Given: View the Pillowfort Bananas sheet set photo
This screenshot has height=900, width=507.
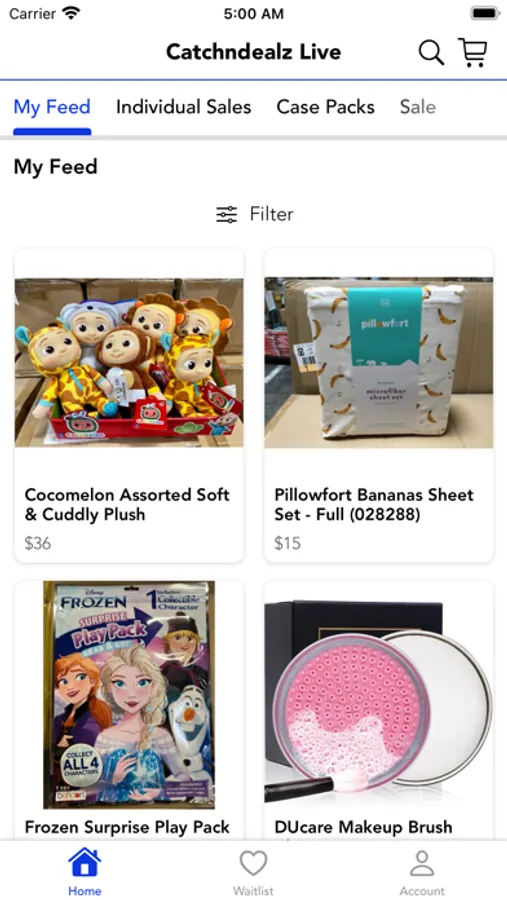Looking at the screenshot, I should pos(378,363).
